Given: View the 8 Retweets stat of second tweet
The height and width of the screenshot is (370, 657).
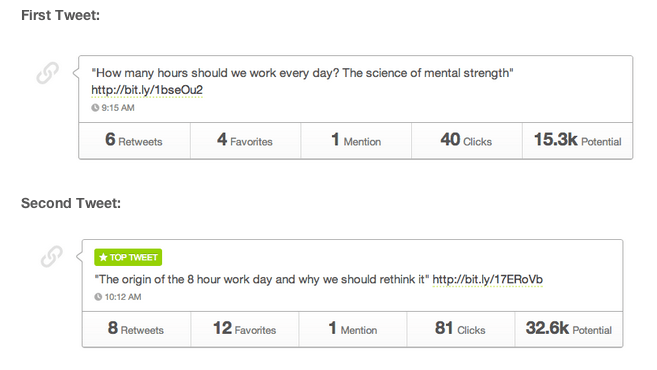Looking at the screenshot, I should click(137, 329).
